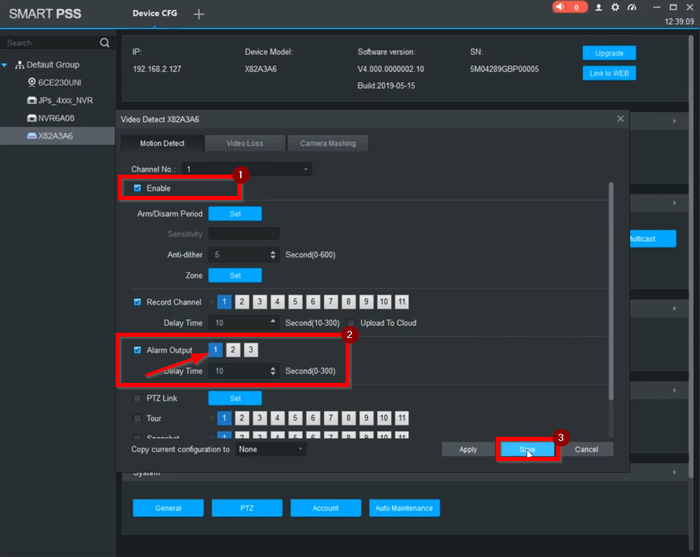
Task: Open the Sensitivity dropdown
Action: click(x=244, y=233)
